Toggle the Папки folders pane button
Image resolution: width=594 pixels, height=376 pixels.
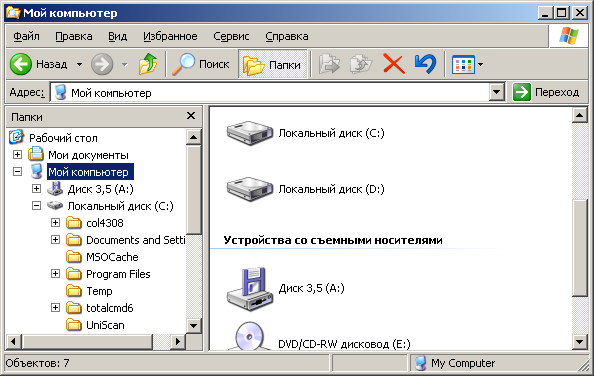point(272,64)
